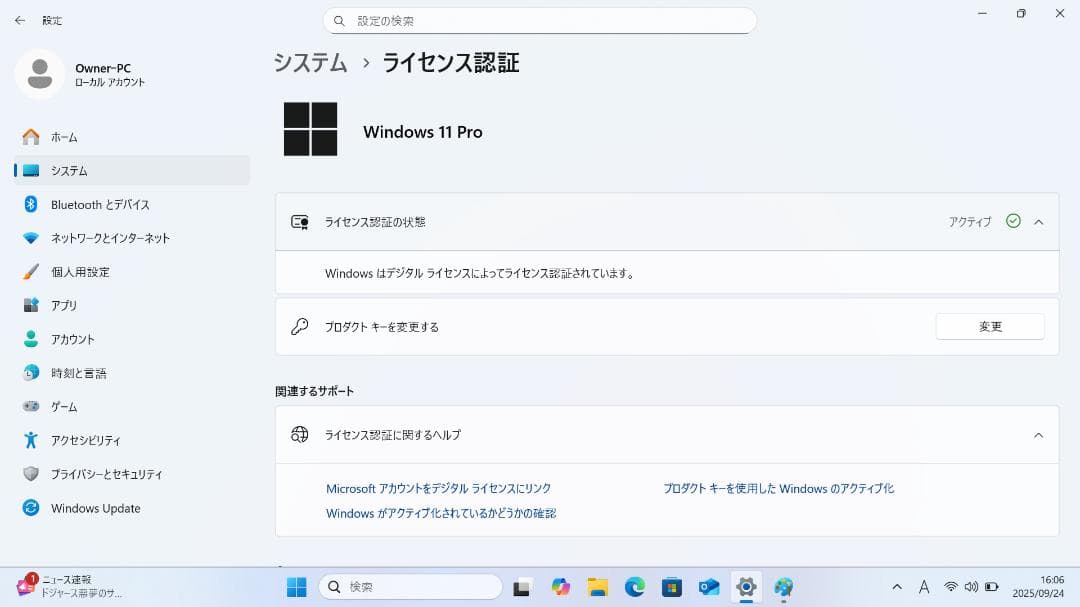Expand hidden icons with the tray chevron
The image size is (1080, 607).
[897, 586]
